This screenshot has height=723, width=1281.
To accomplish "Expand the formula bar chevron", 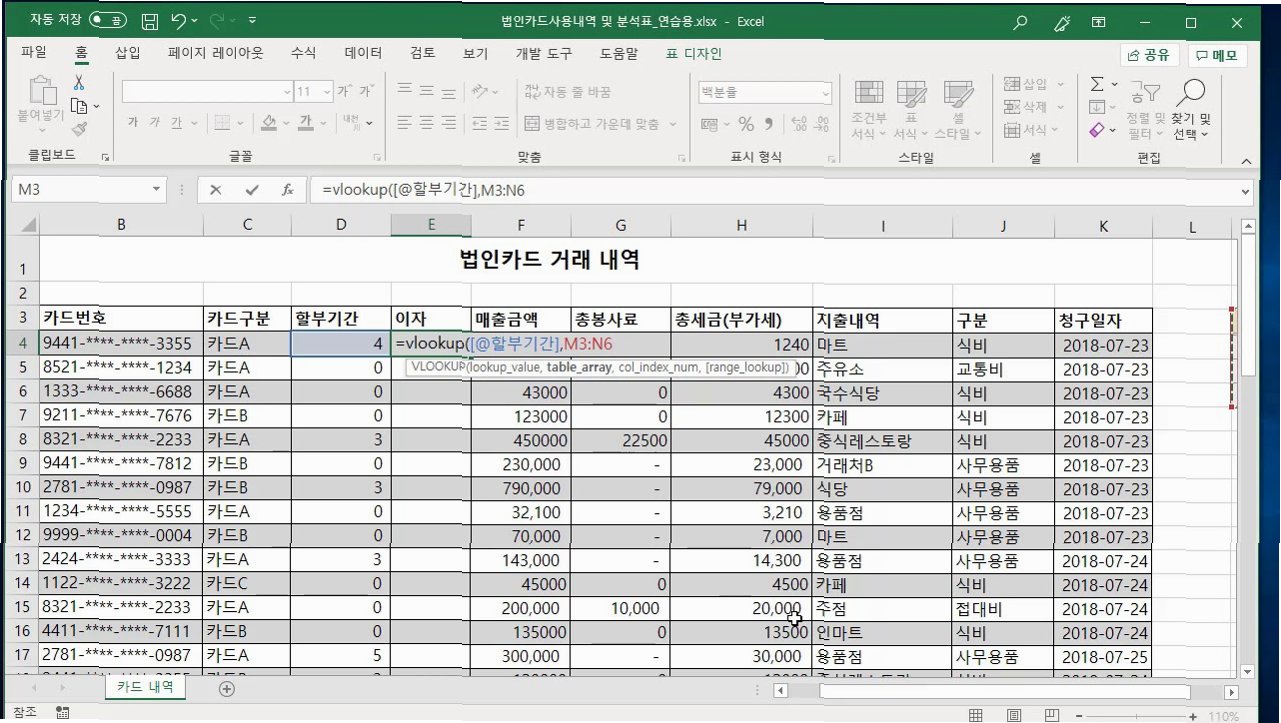I will [1245, 190].
